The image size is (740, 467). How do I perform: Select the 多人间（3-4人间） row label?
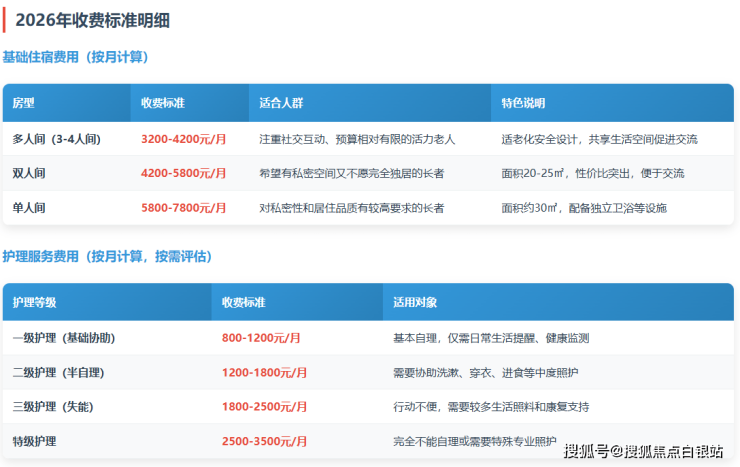[56, 139]
